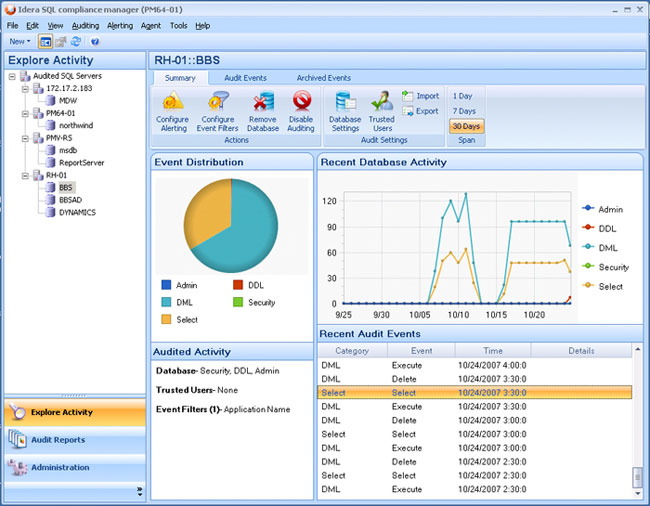Viewport: 650px width, 506px height.
Task: Open the Audit Reports navigation pane
Action: [x=75, y=440]
